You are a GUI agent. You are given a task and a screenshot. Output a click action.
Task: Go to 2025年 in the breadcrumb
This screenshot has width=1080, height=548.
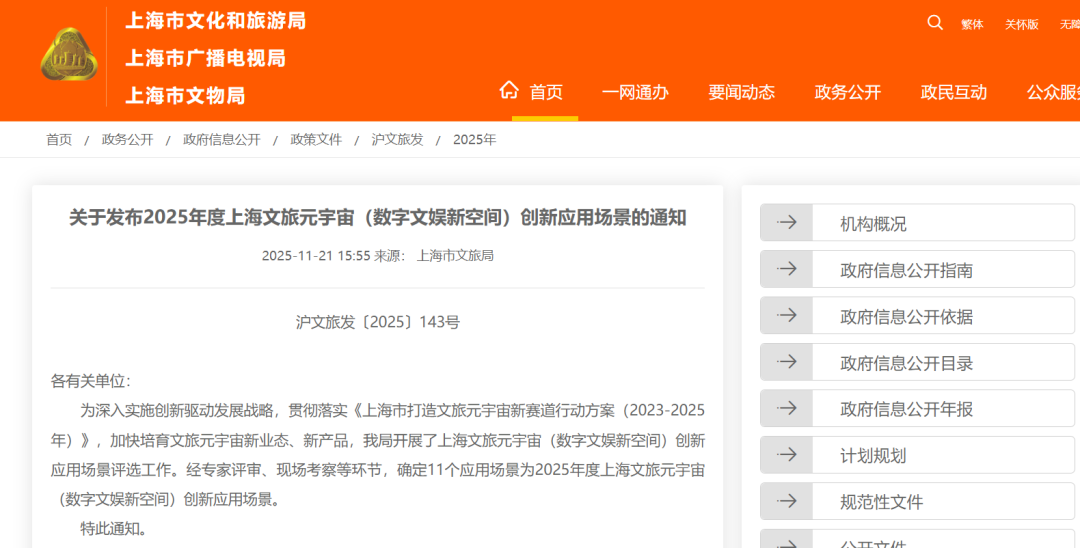[475, 140]
